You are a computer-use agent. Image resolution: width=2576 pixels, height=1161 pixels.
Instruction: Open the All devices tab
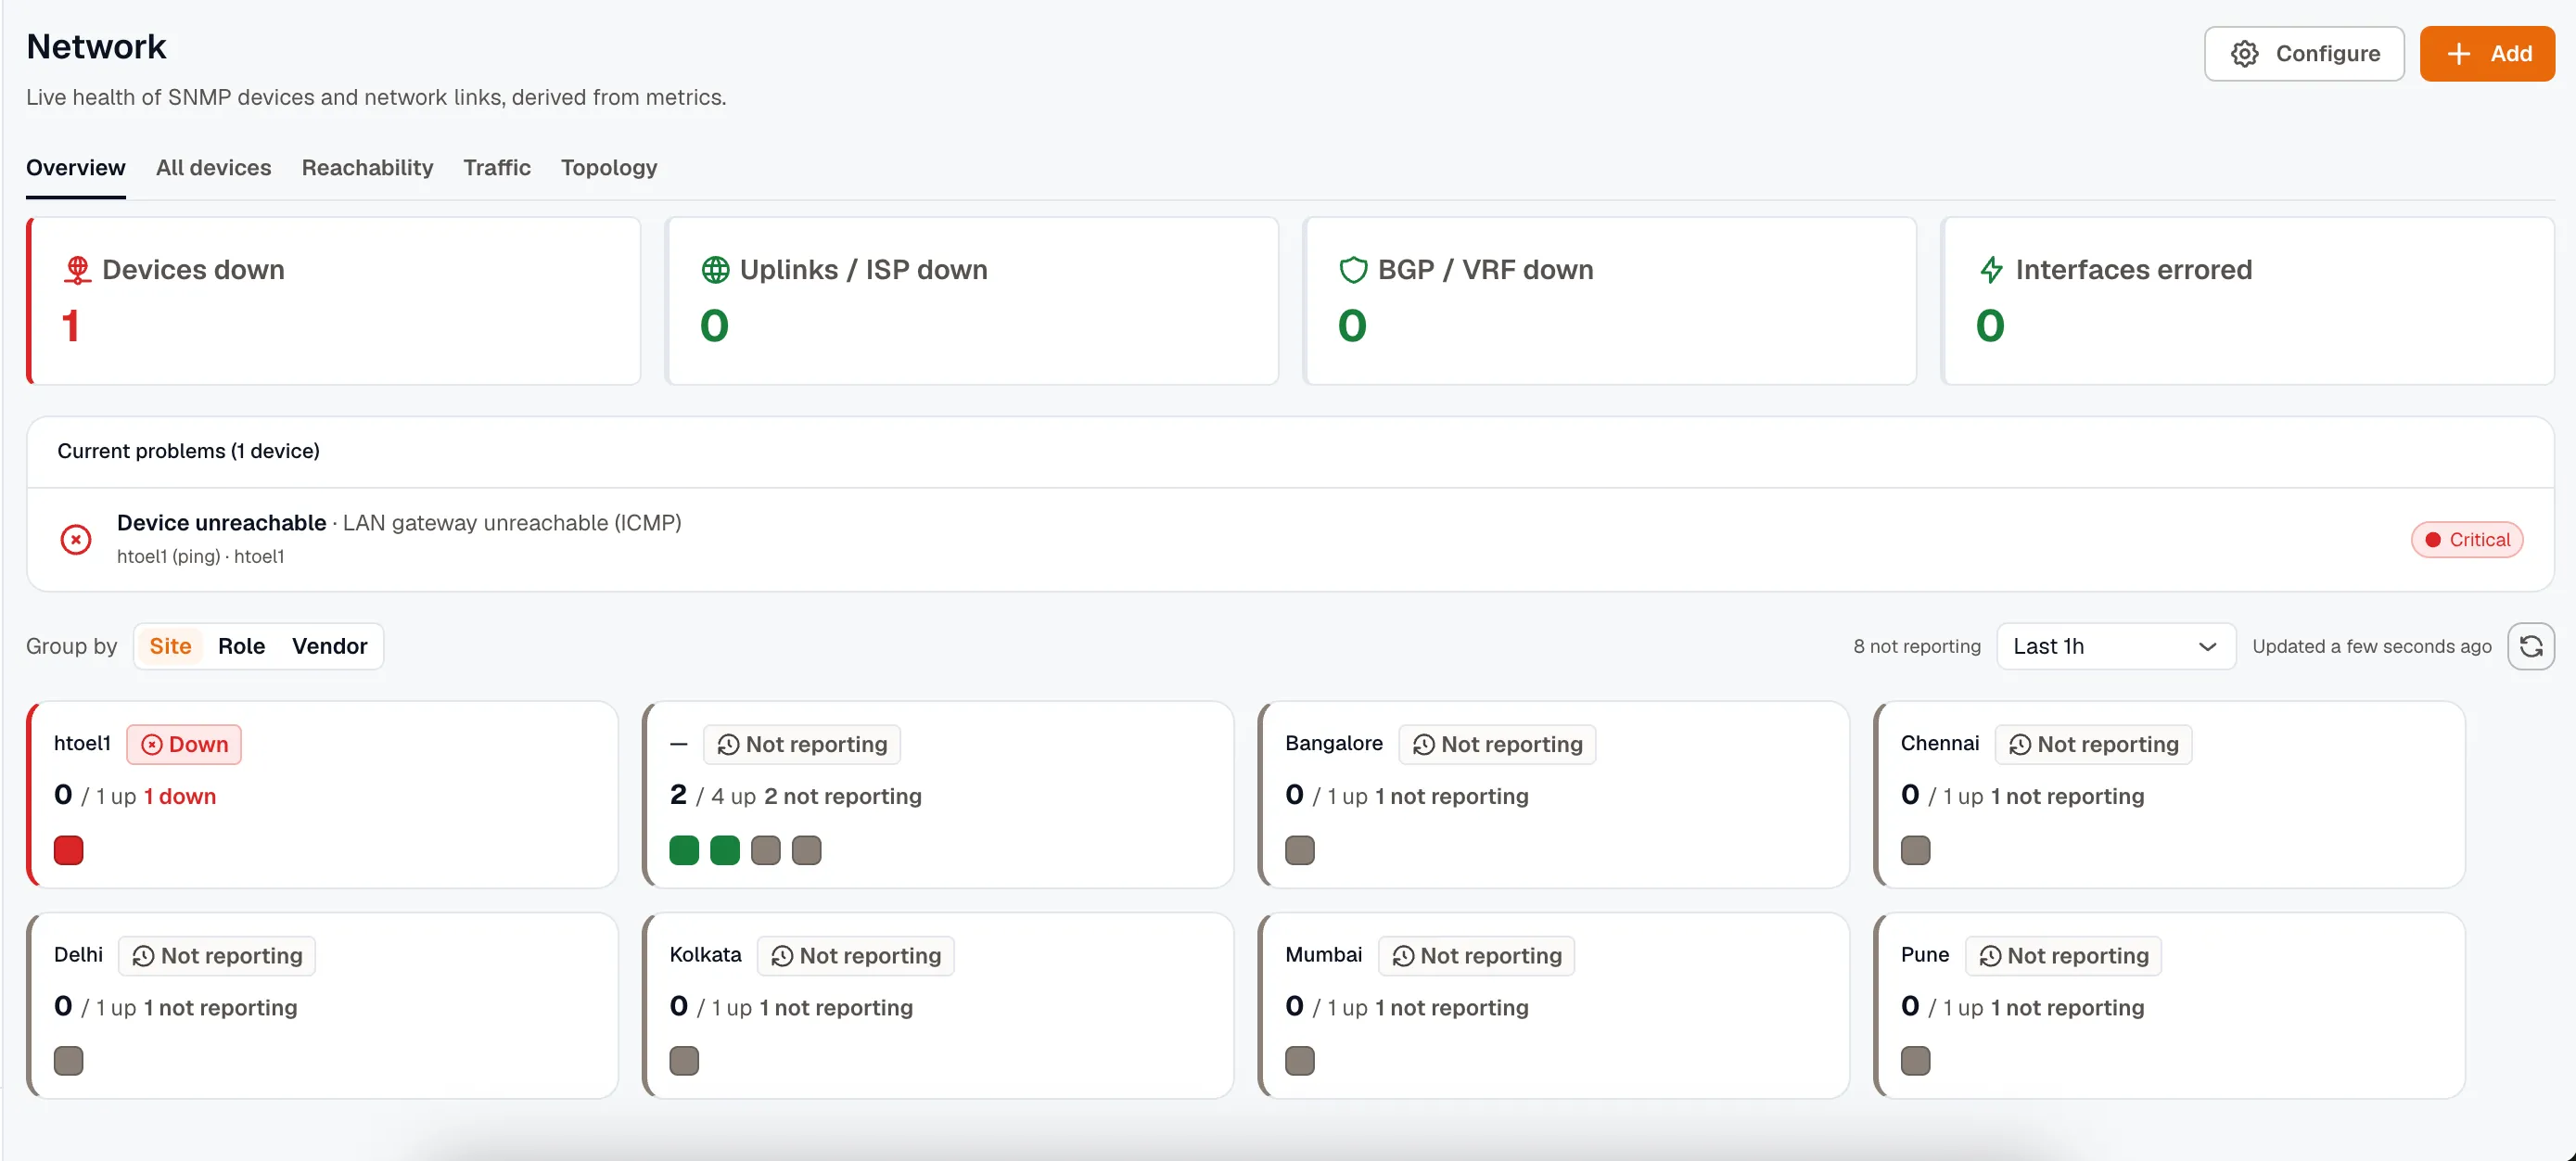tap(213, 168)
